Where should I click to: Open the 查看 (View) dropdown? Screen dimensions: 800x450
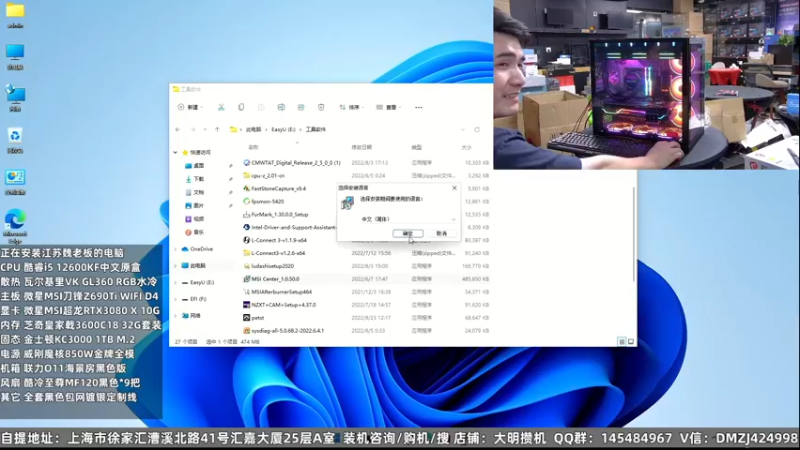(389, 107)
